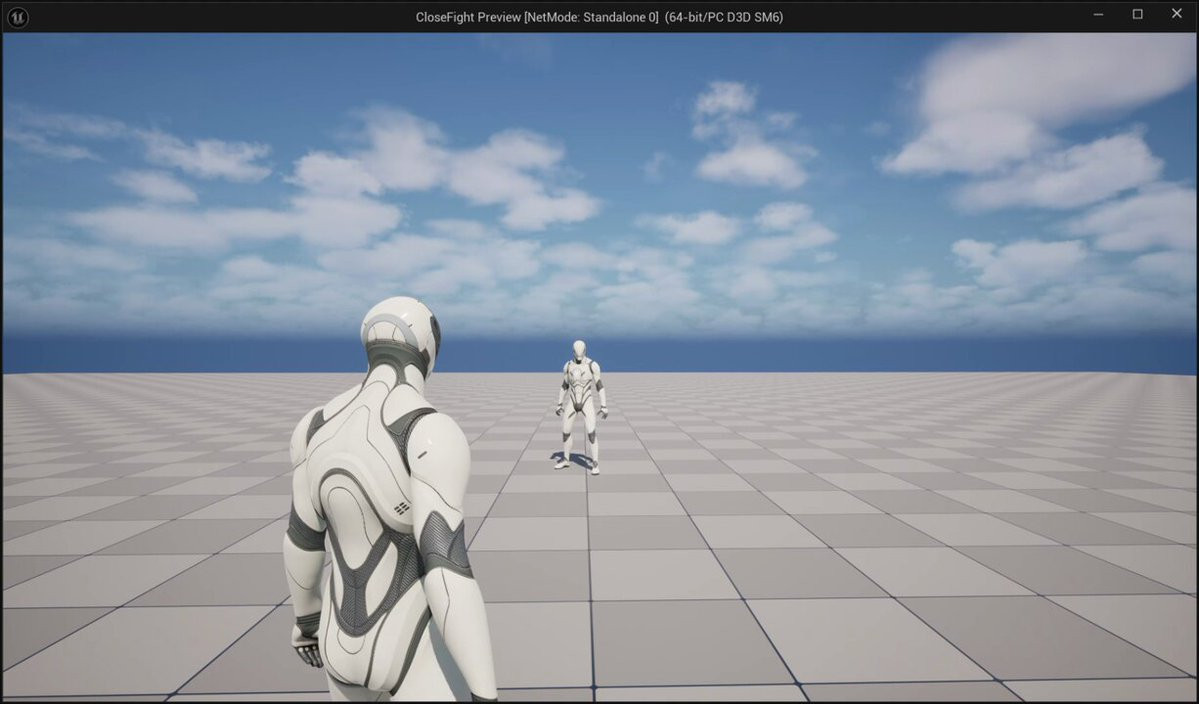Click the distant mannequin character

pyautogui.click(x=580, y=407)
